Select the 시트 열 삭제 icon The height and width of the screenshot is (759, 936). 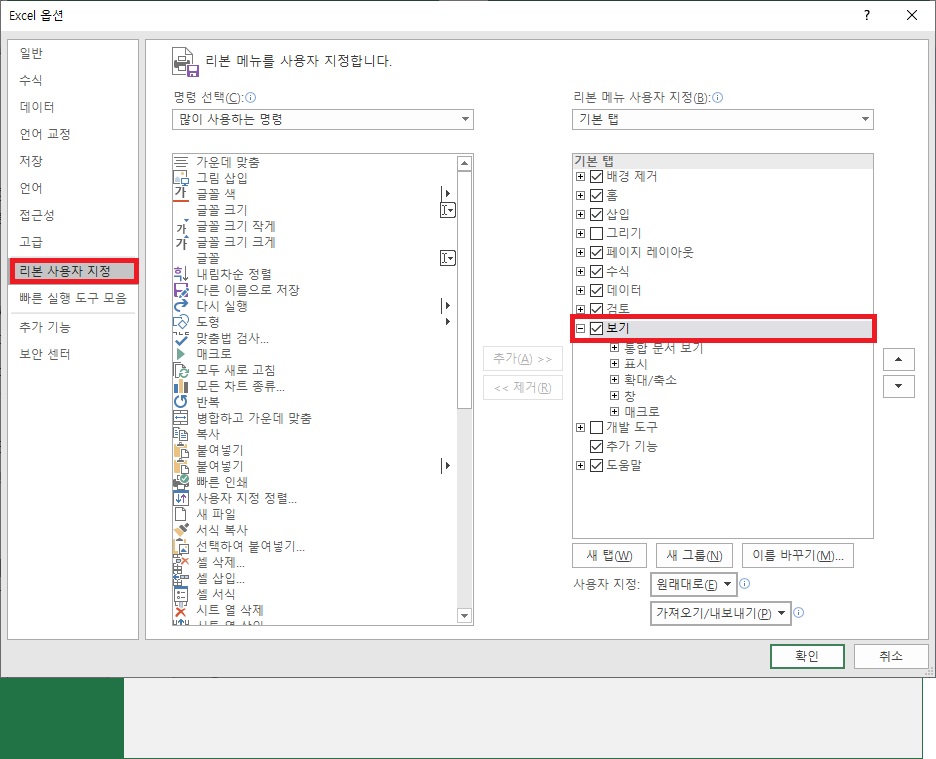pos(180,610)
